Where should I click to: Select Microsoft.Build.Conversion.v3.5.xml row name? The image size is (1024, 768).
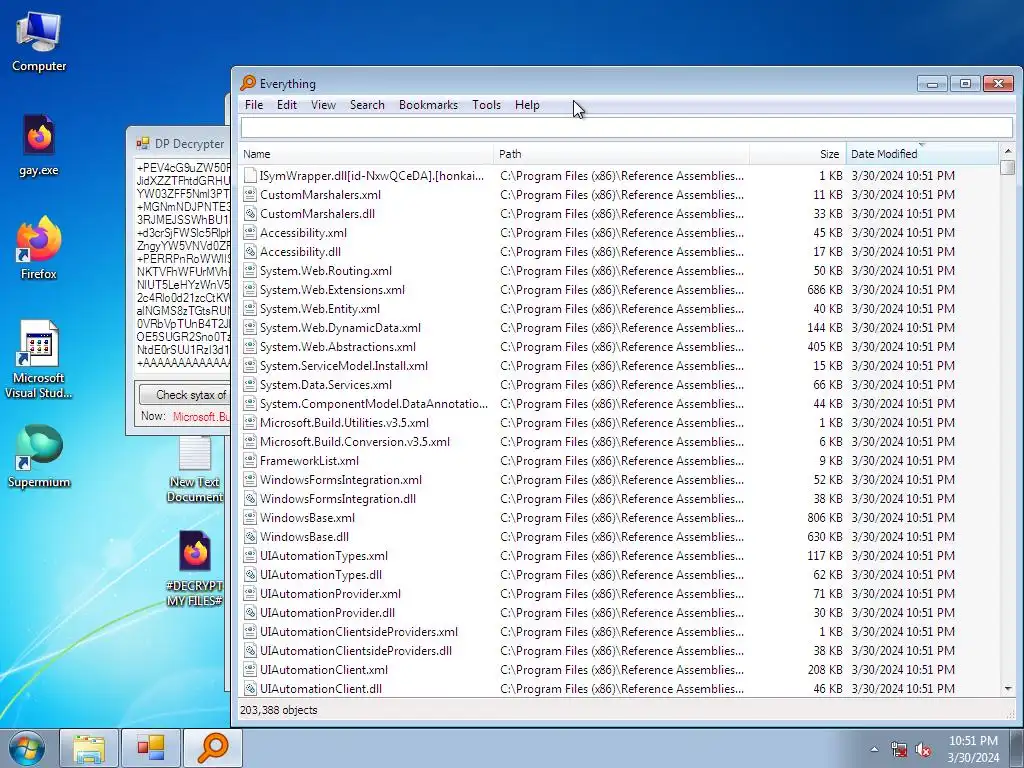tap(355, 441)
